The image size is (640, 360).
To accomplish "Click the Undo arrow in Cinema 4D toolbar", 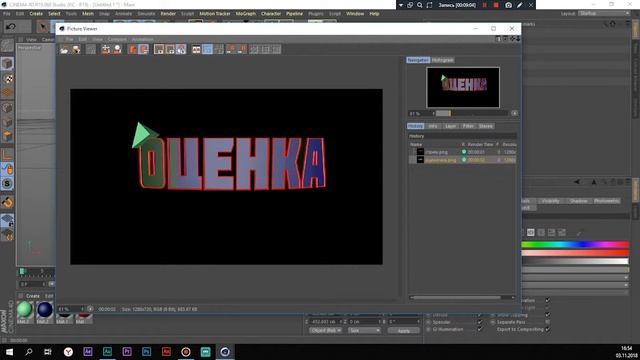I will [11, 27].
